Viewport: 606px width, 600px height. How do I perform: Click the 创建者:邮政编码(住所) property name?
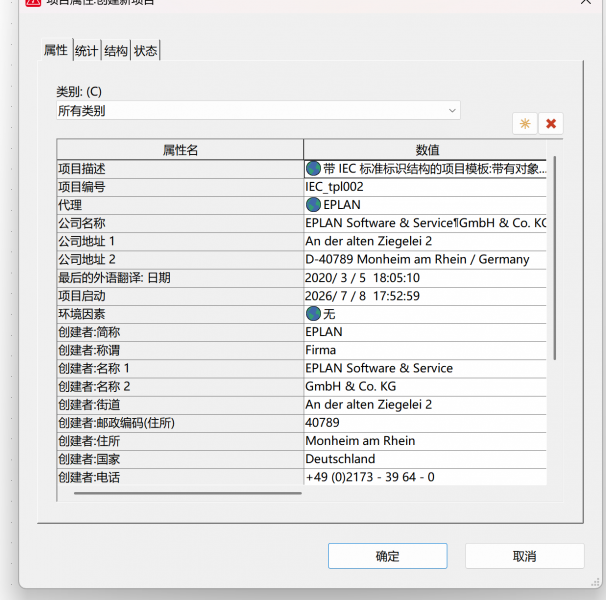pyautogui.click(x=180, y=423)
